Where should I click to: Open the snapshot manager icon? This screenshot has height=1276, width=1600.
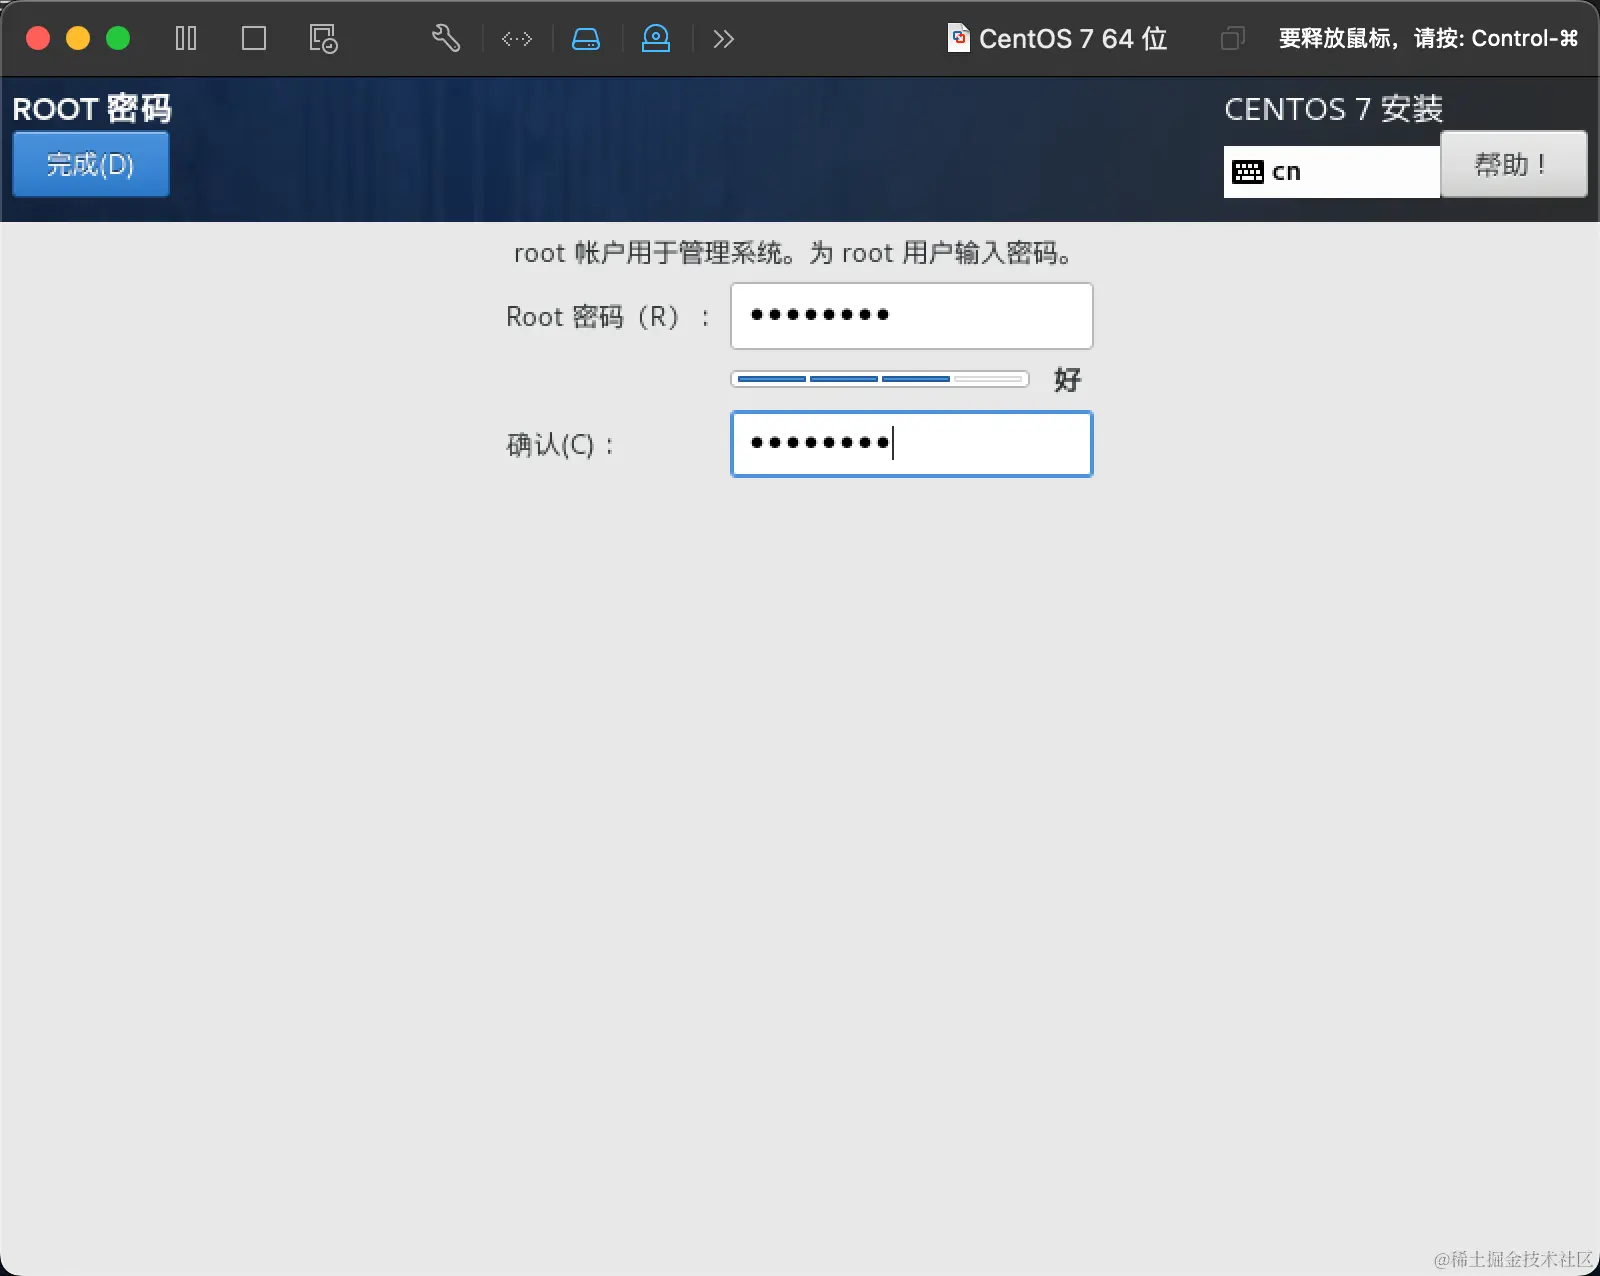coord(323,39)
